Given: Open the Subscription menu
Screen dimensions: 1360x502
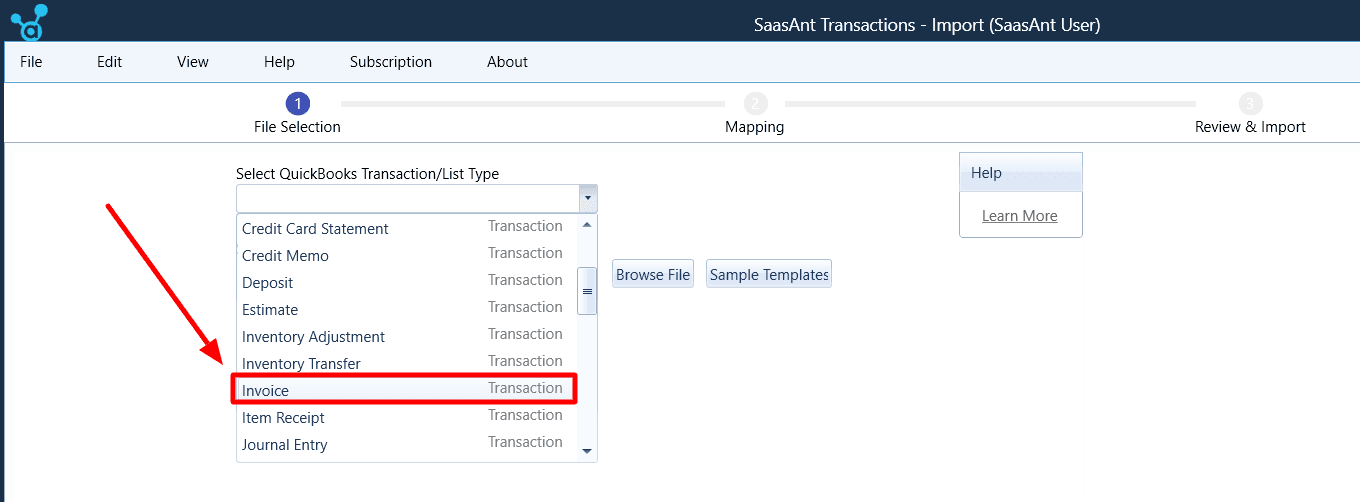Looking at the screenshot, I should tap(391, 61).
